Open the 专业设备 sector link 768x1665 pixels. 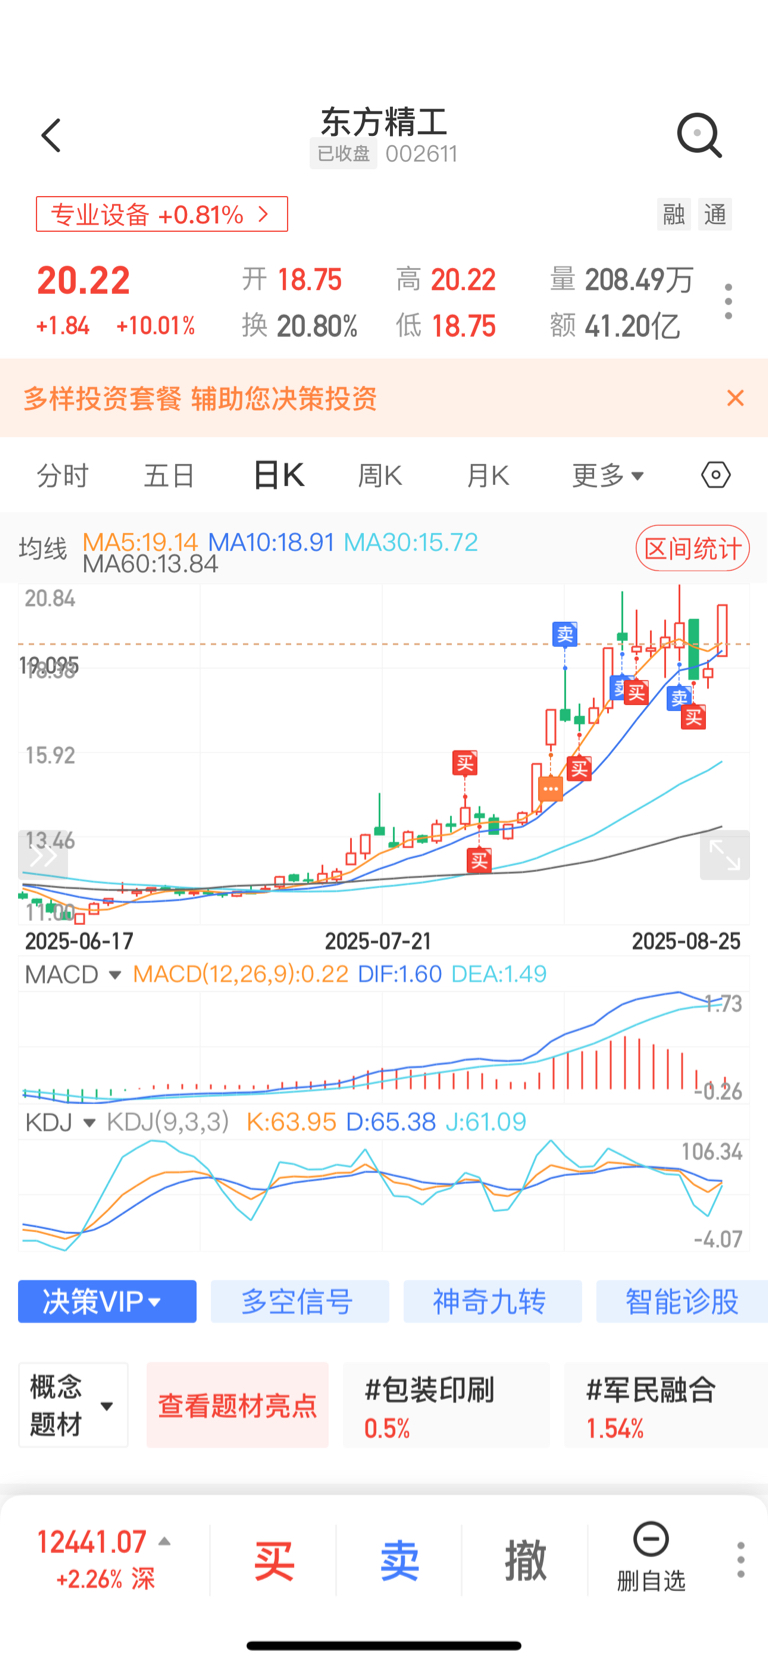[x=162, y=214]
